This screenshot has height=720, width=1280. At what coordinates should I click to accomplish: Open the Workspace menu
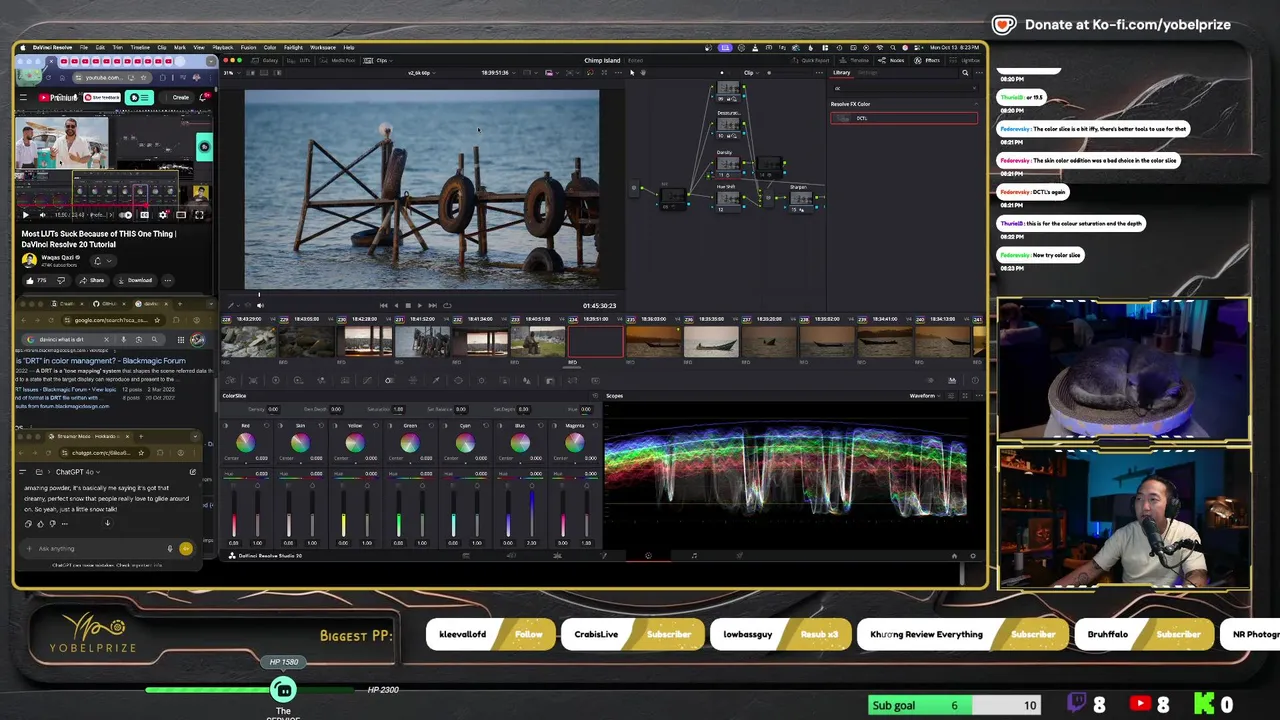pos(323,47)
